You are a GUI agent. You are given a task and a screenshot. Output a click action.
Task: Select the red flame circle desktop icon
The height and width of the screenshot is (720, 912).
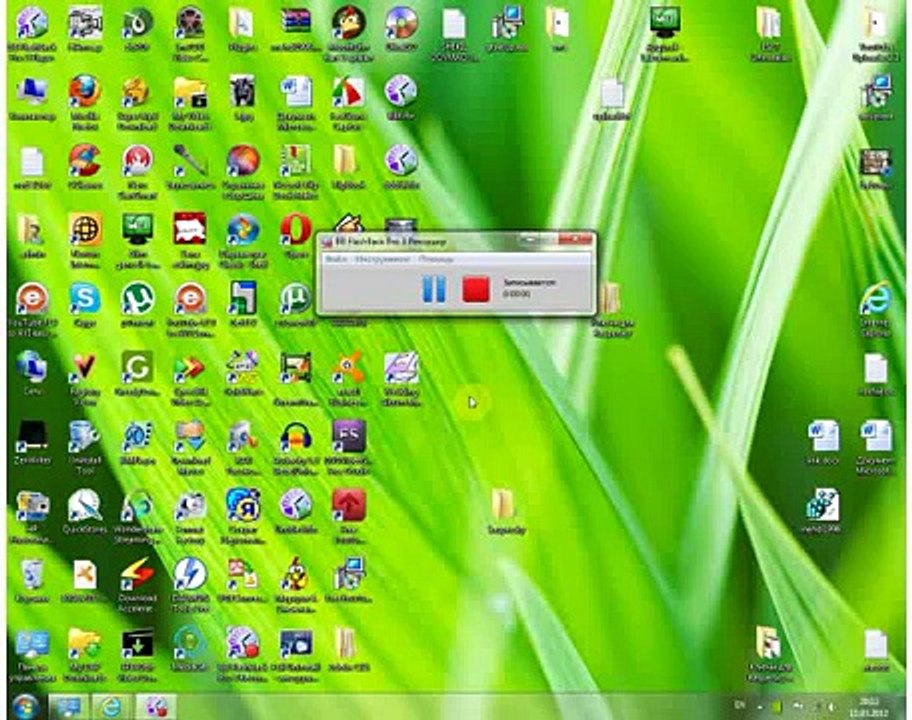137,172
